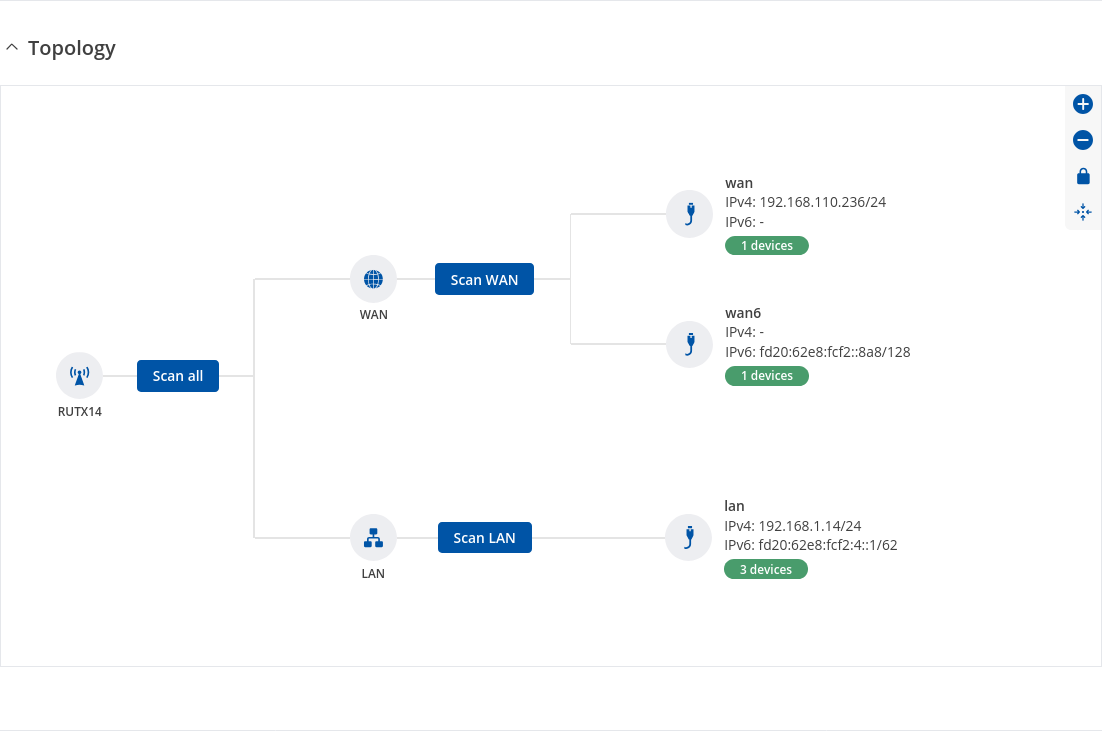
Task: Open the lan 3 devices badge
Action: coord(766,570)
